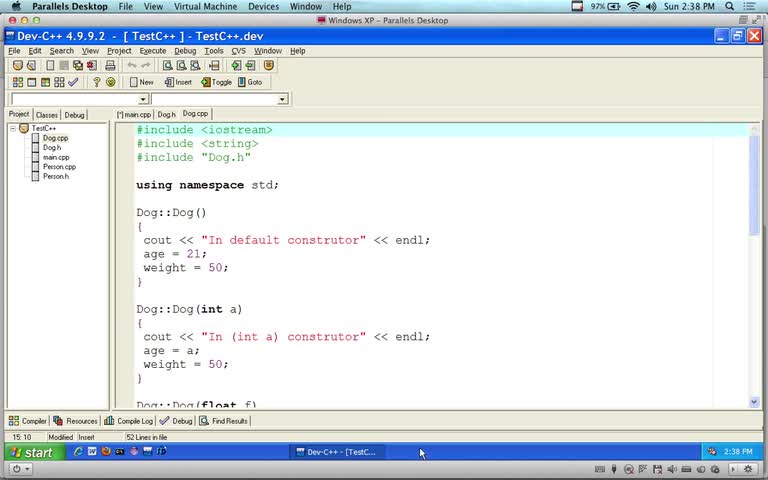The height and width of the screenshot is (480, 768).
Task: Open the Resources bottom tab
Action: pyautogui.click(x=75, y=421)
